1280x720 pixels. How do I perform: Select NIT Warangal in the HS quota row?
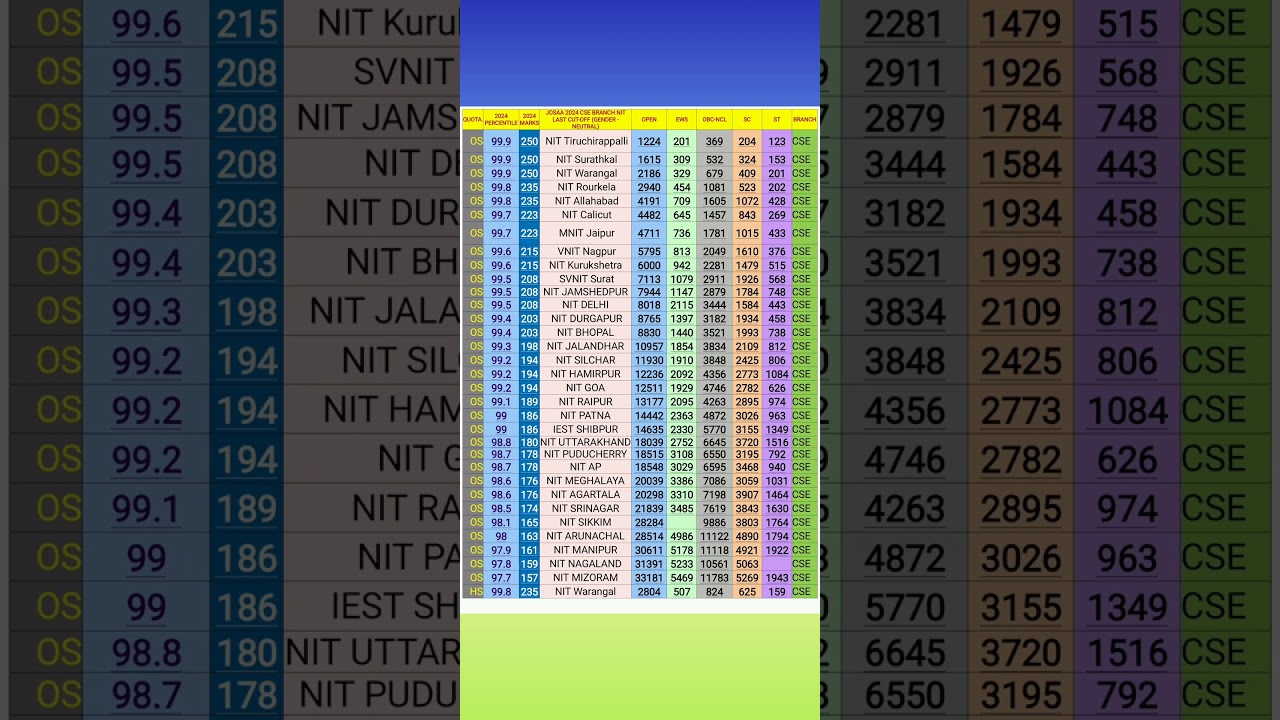click(x=586, y=592)
